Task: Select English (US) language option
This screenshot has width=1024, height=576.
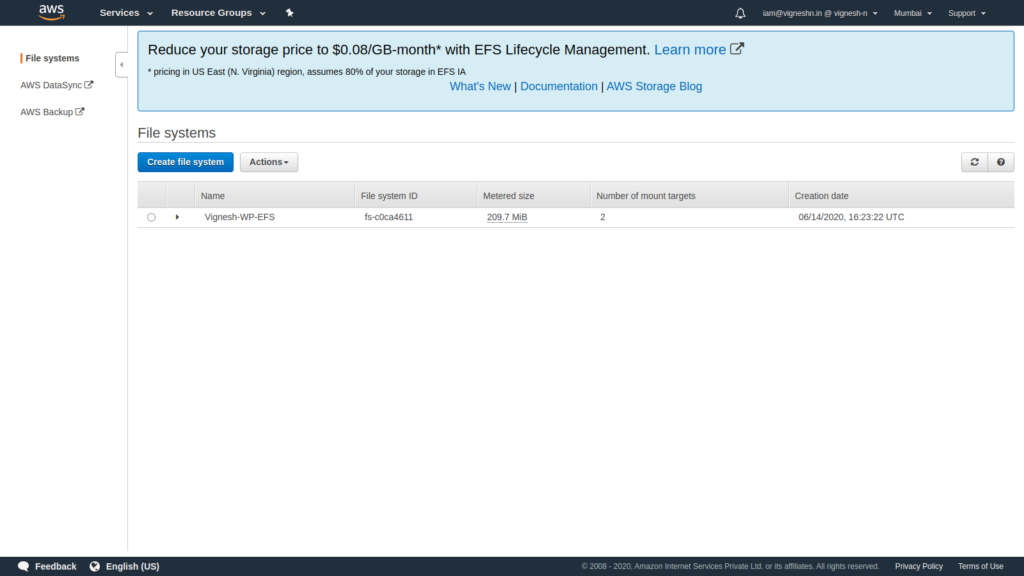Action: click(133, 566)
